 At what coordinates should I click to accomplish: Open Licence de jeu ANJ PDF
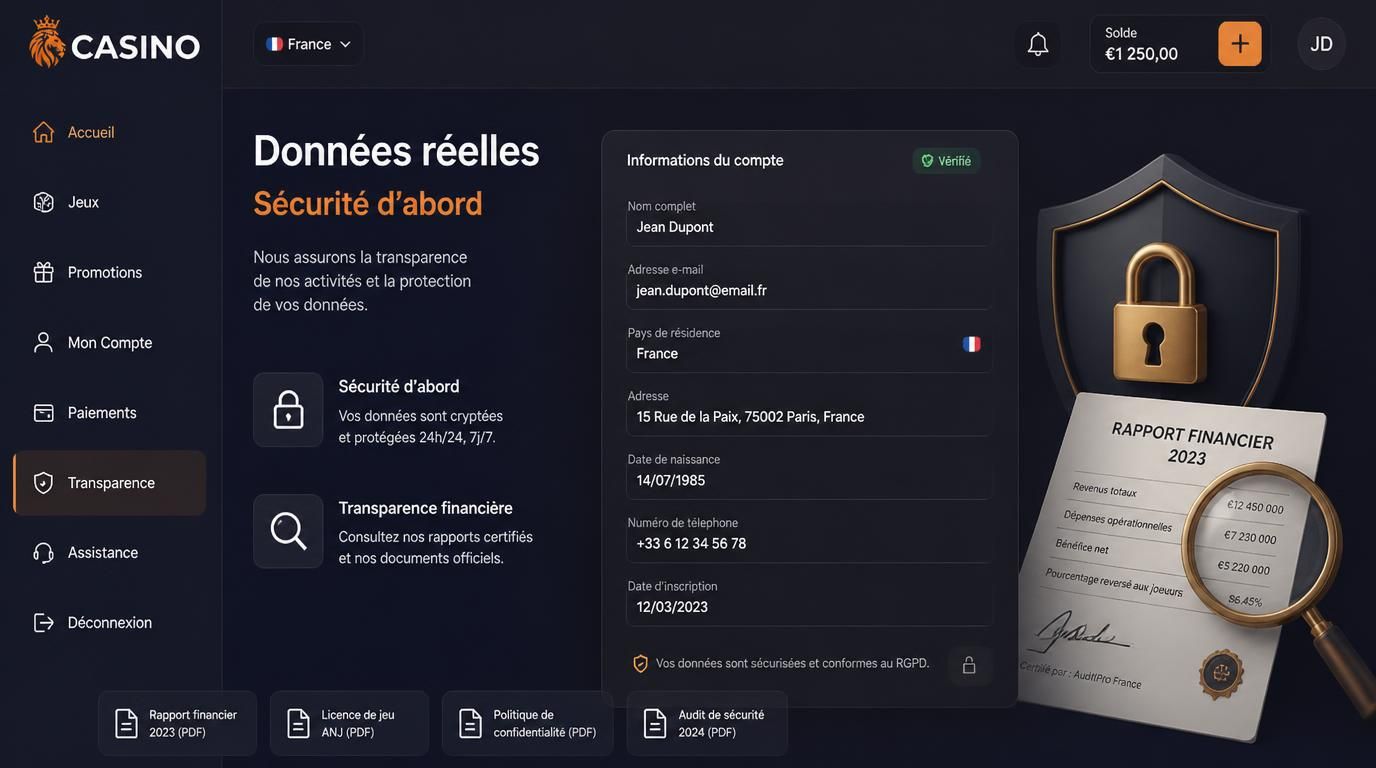tap(350, 723)
